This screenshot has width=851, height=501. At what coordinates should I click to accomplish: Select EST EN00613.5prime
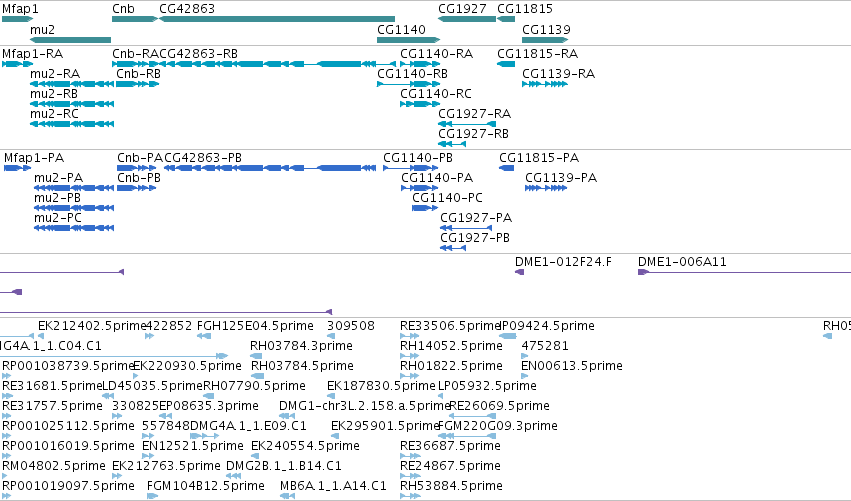(524, 376)
